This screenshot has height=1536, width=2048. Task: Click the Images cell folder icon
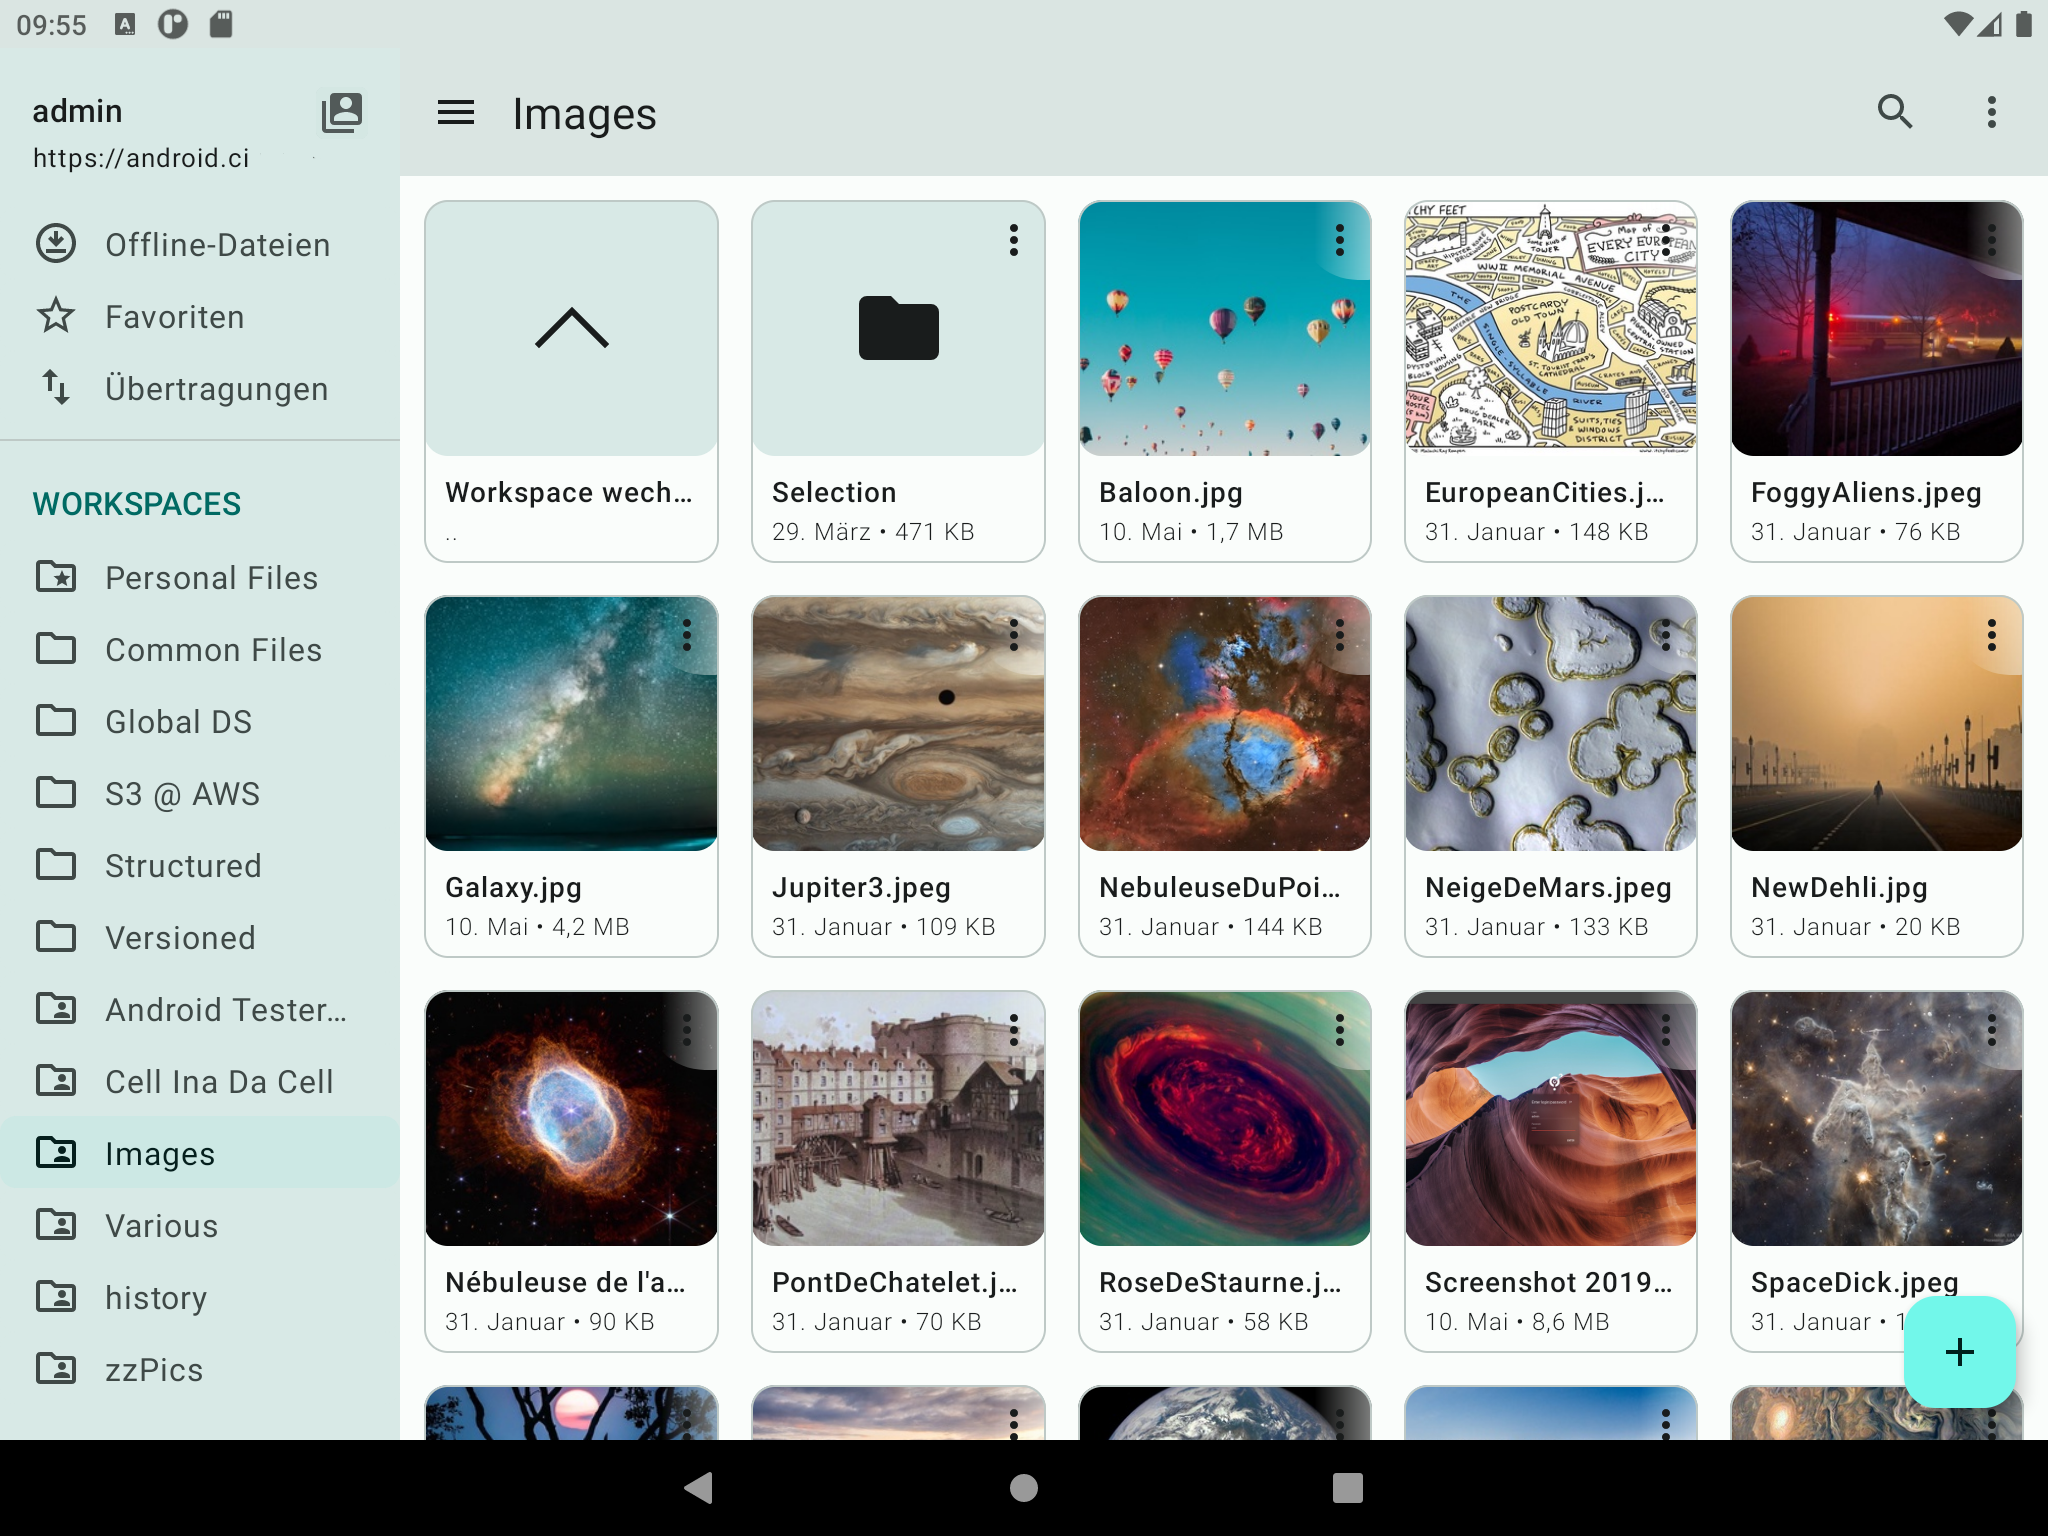[56, 1153]
